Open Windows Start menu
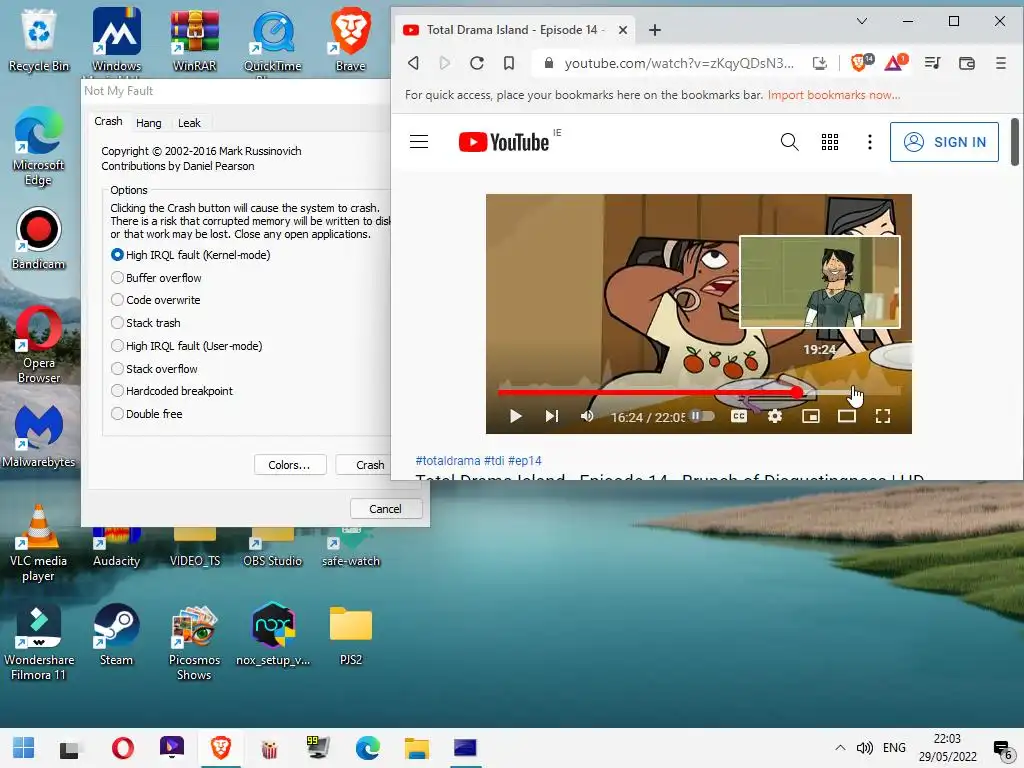This screenshot has width=1024, height=768. 24,748
